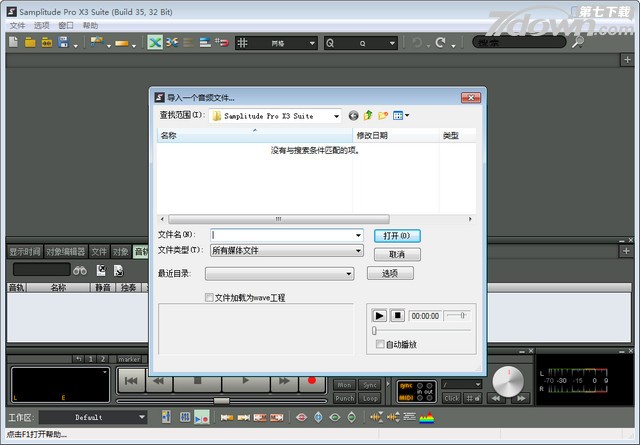Open the '工作区' Default workspace dropdown

coord(142,417)
